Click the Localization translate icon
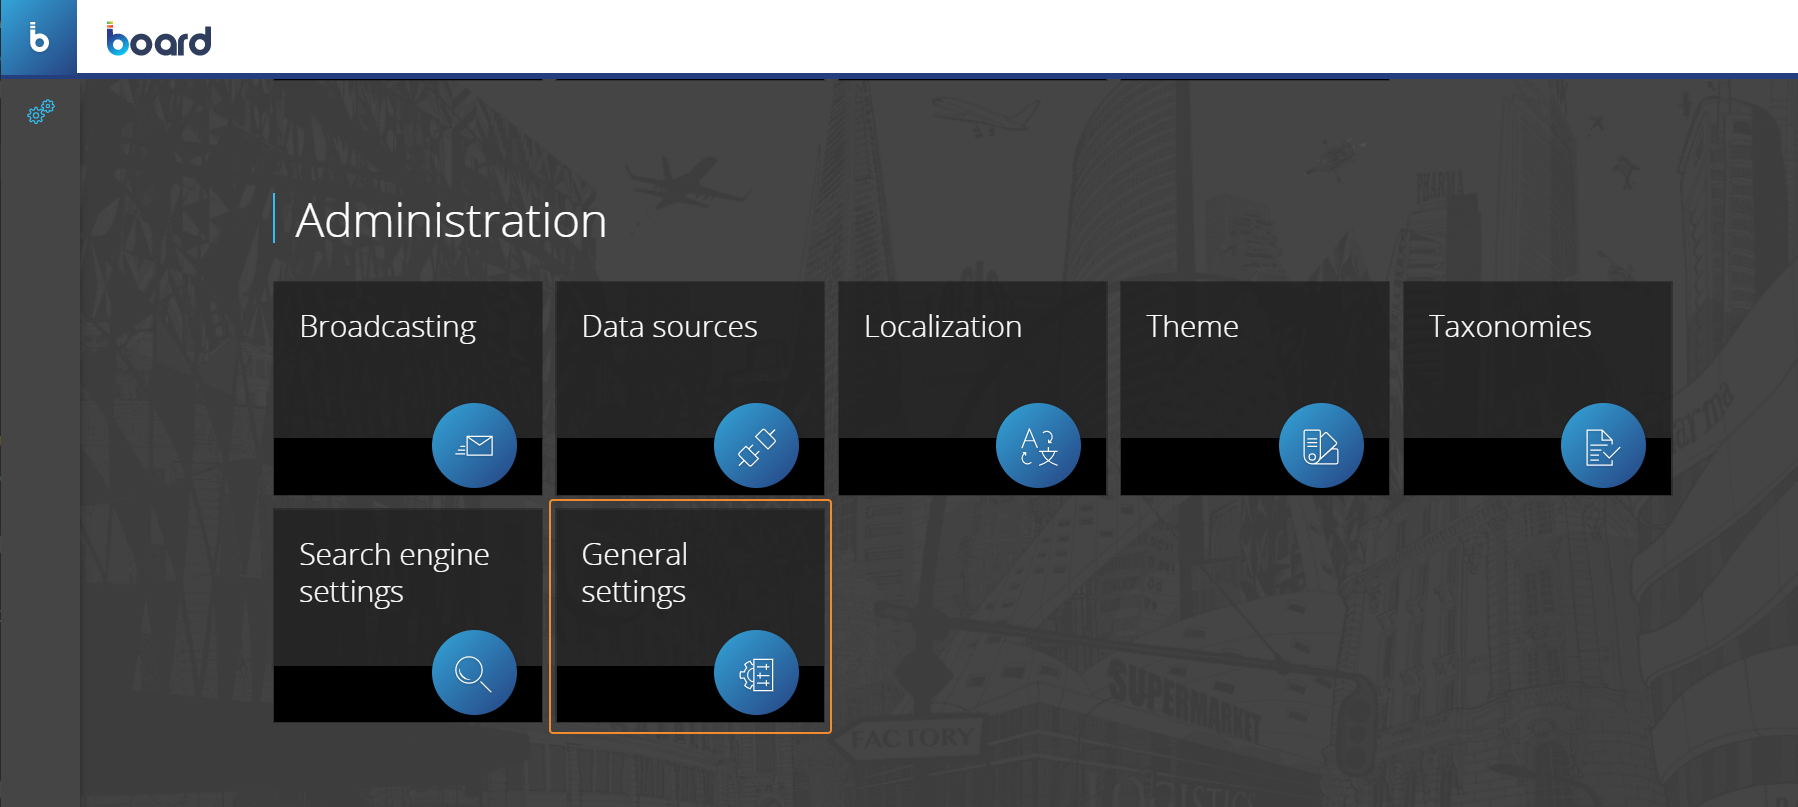 tap(1038, 446)
